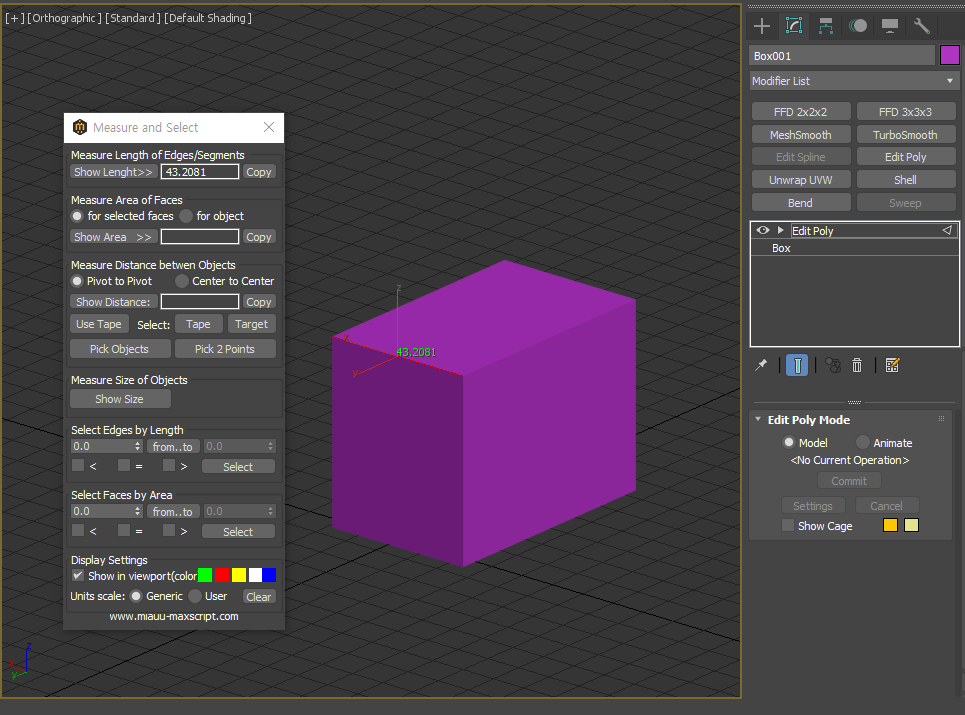Screen dimensions: 965x715
Task: Click the edge length 43.2081 field
Action: [x=200, y=172]
